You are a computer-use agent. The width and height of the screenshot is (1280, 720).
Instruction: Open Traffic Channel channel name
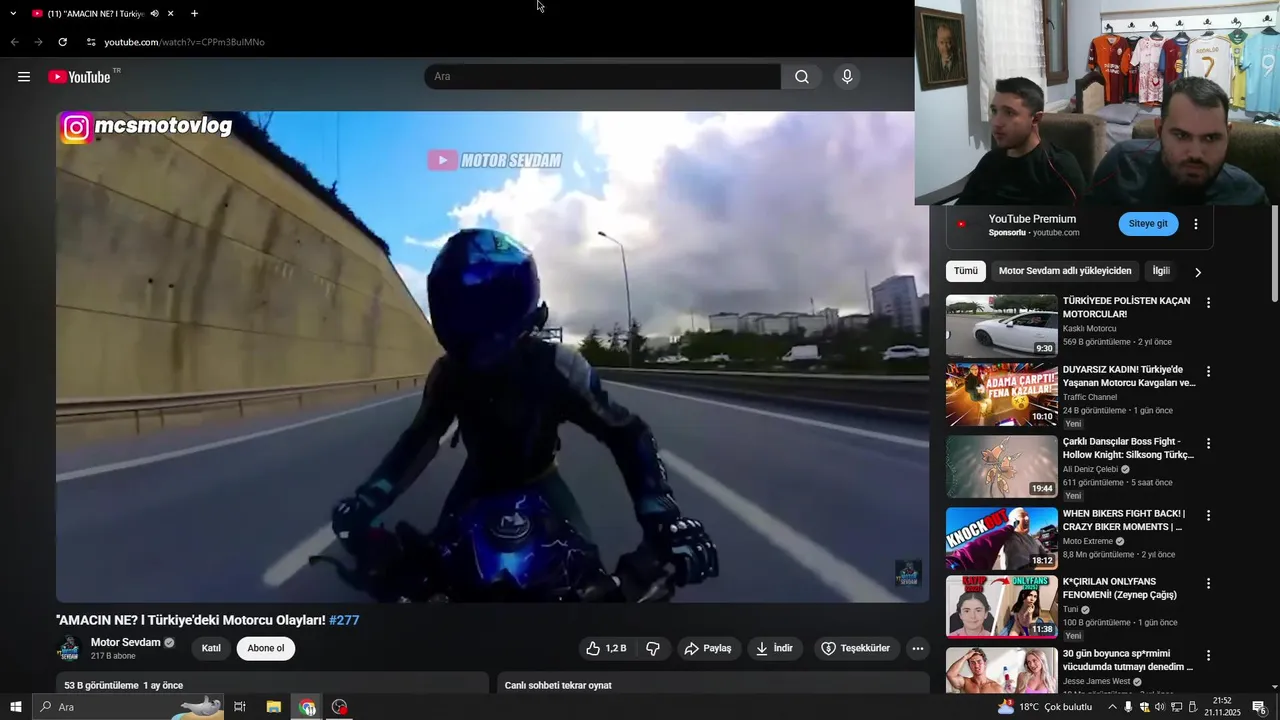click(x=1090, y=397)
